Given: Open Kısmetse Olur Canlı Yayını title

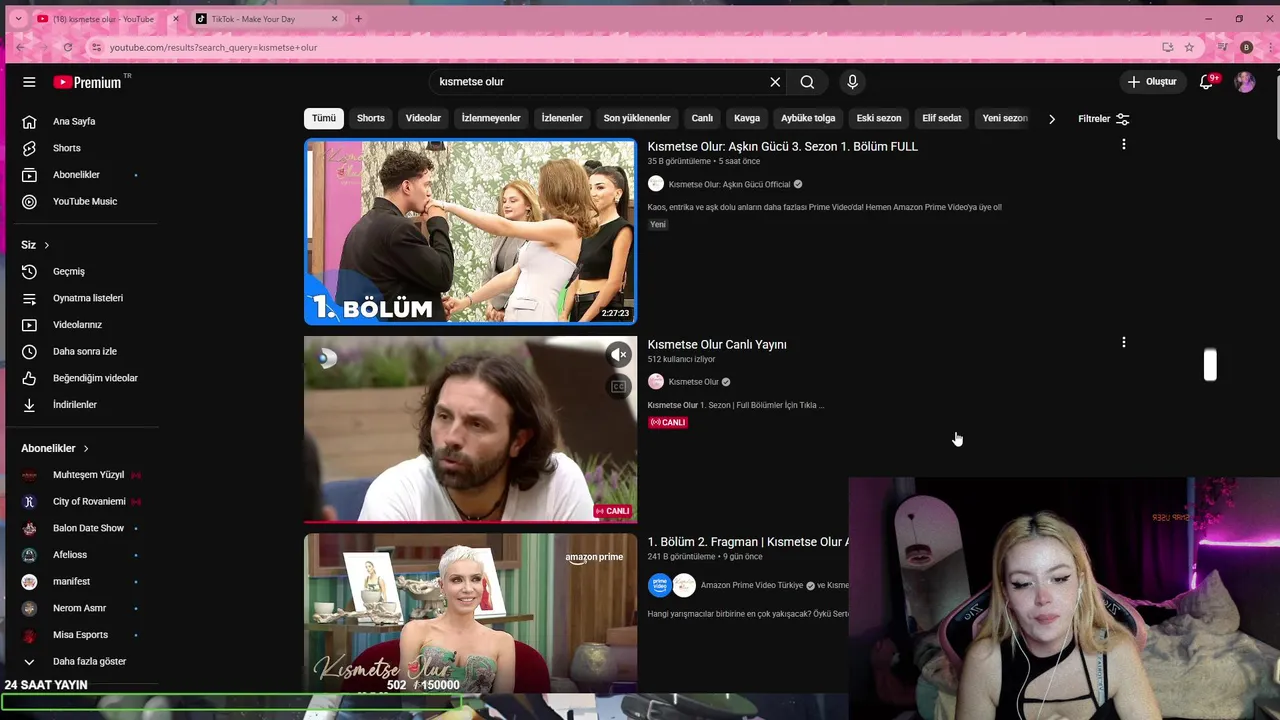Looking at the screenshot, I should coord(717,345).
